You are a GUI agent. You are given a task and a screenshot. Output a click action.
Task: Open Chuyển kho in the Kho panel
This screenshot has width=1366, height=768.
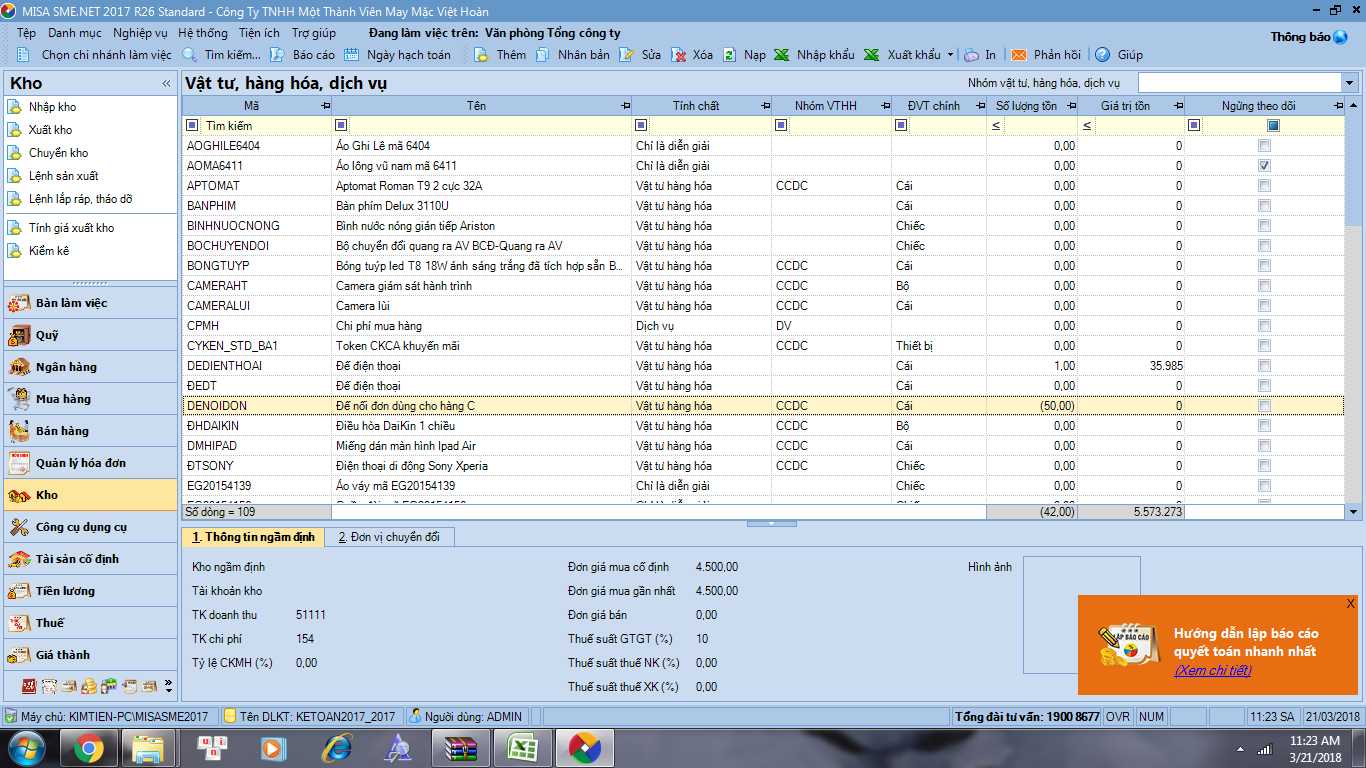tap(58, 153)
